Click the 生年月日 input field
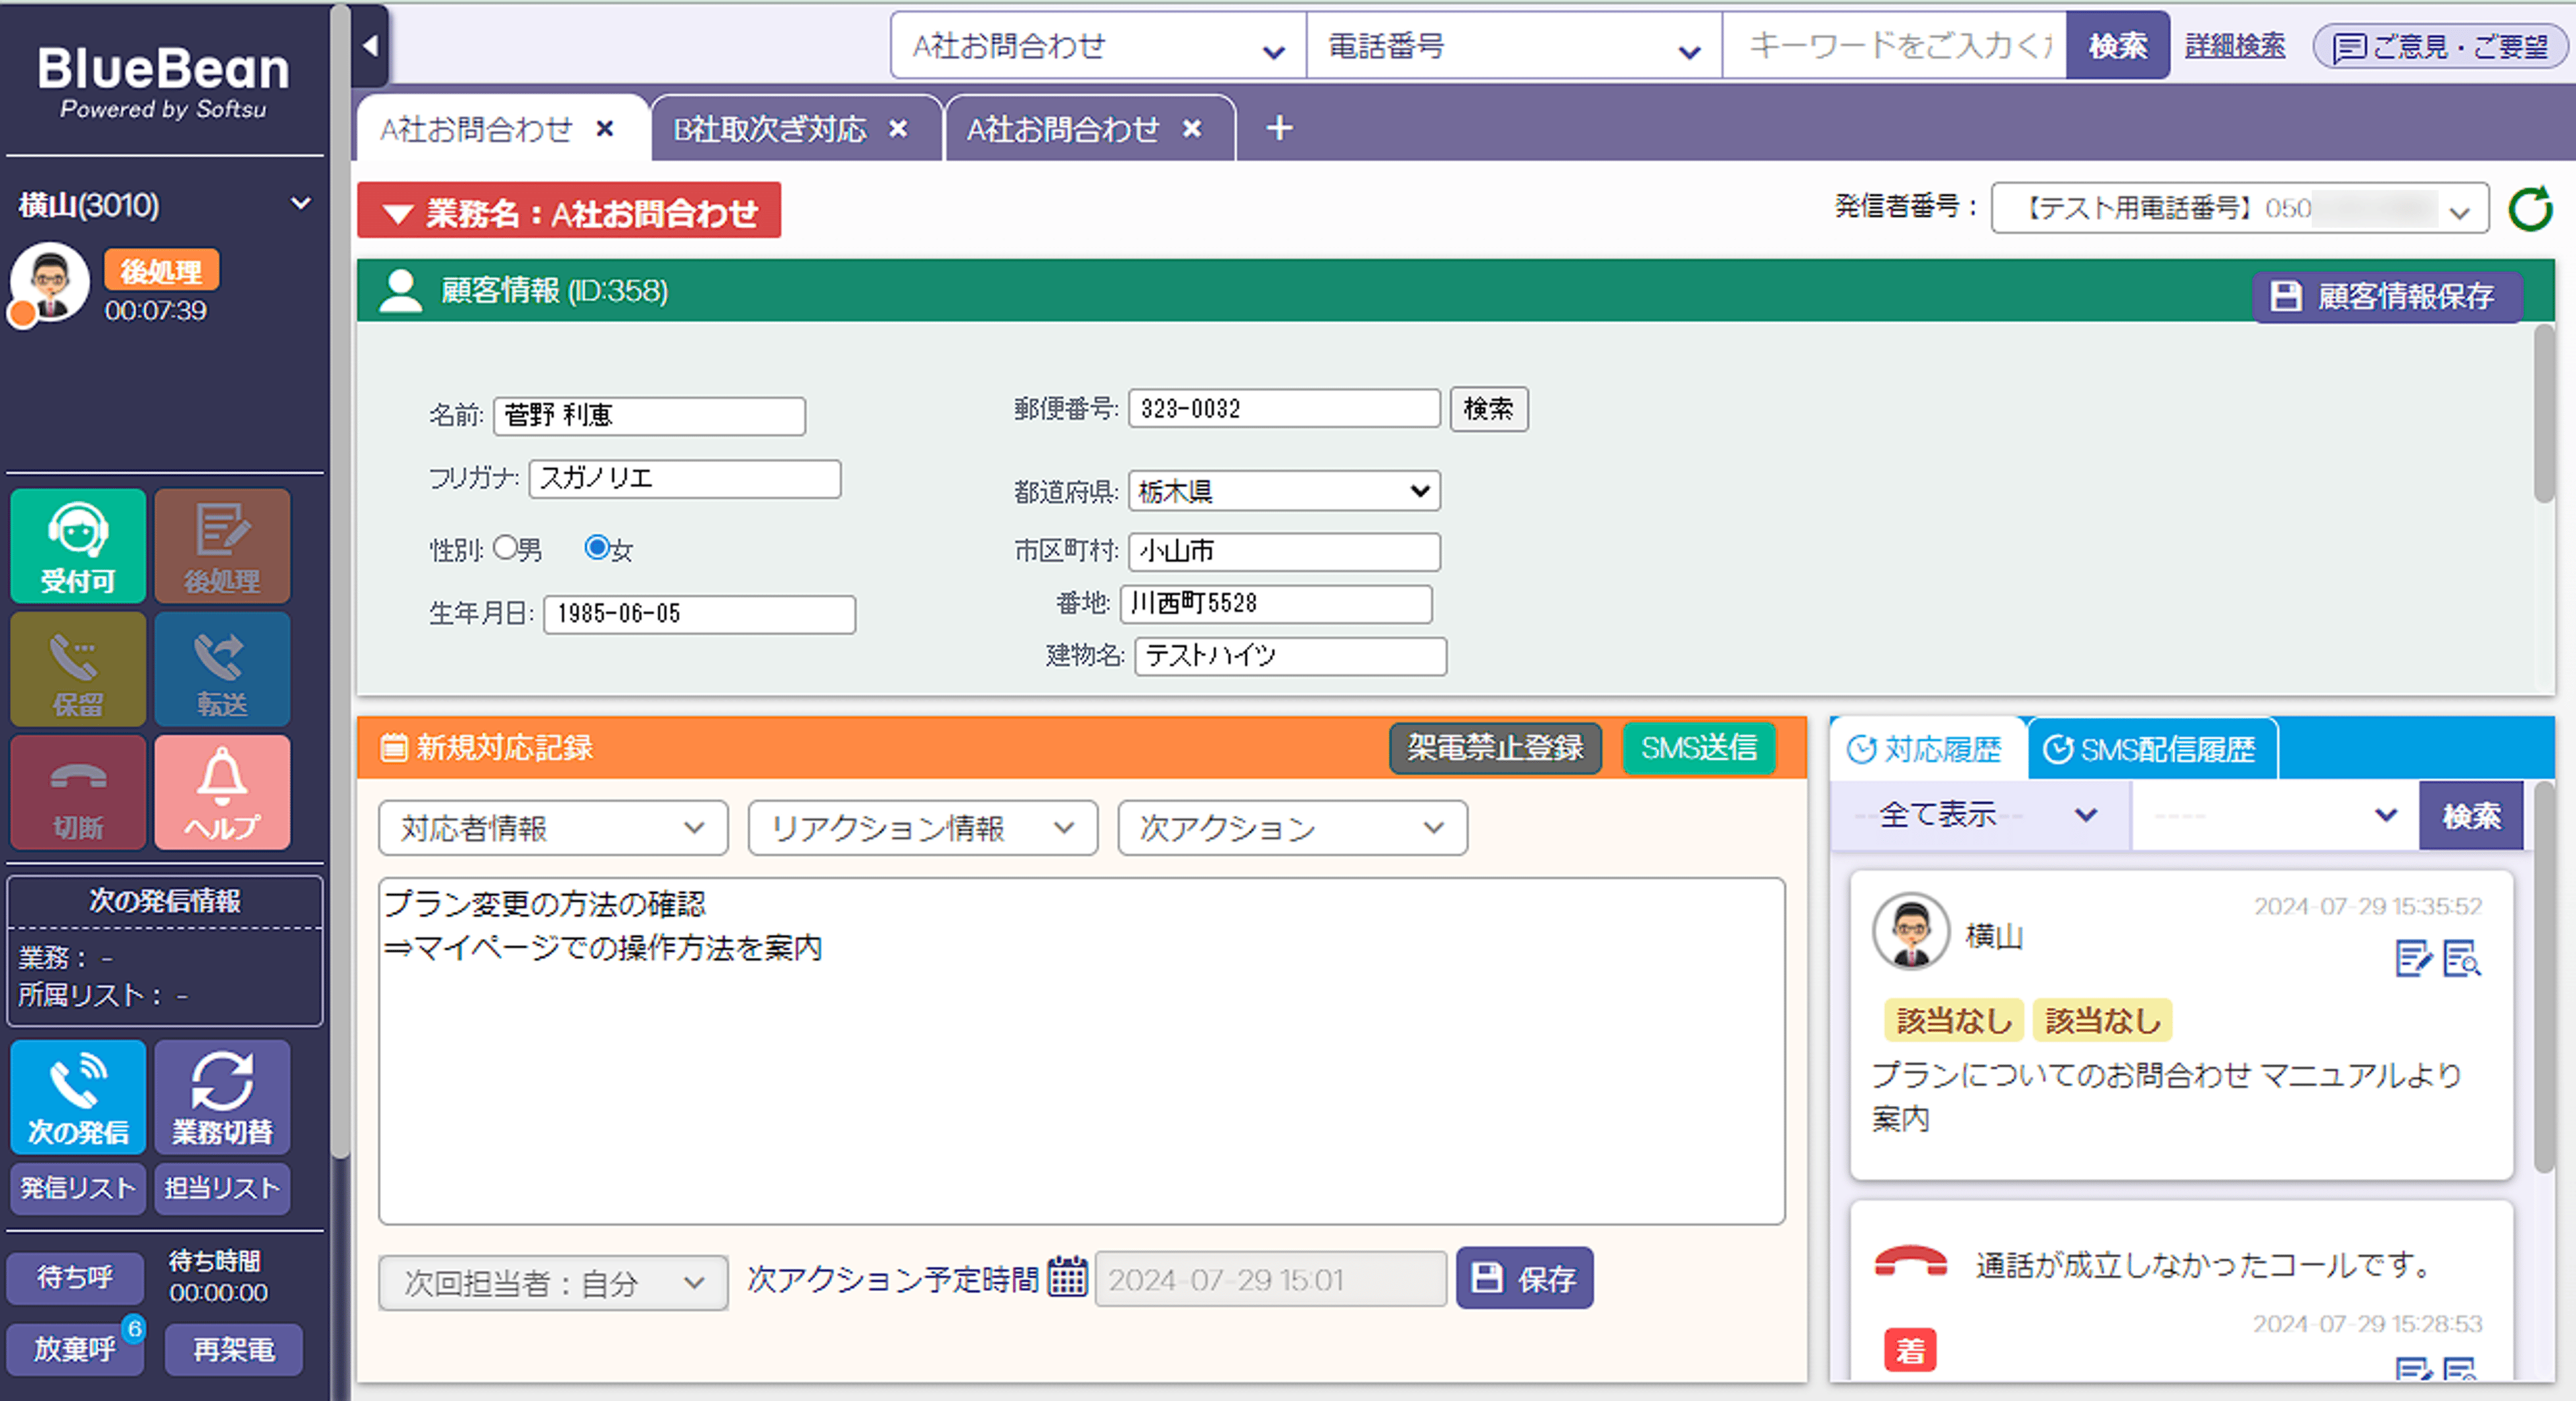Image resolution: width=2576 pixels, height=1401 pixels. click(x=699, y=614)
